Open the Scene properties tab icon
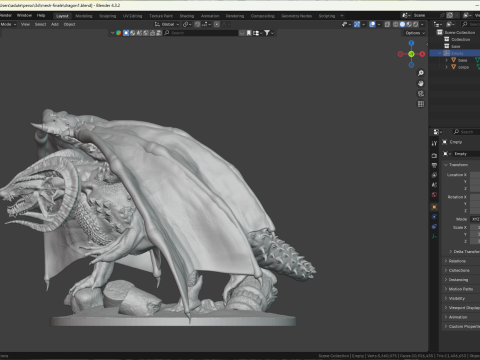Image resolution: width=480 pixels, height=360 pixels. 434,185
